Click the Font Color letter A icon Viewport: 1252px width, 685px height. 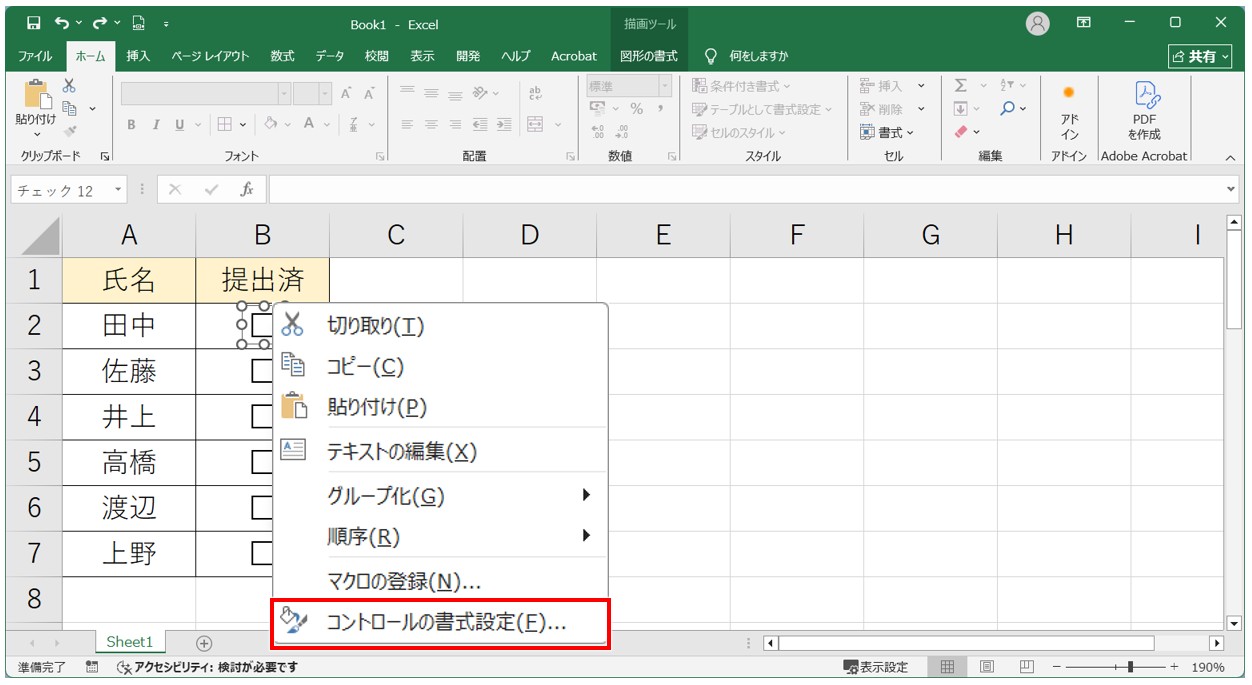coord(309,125)
